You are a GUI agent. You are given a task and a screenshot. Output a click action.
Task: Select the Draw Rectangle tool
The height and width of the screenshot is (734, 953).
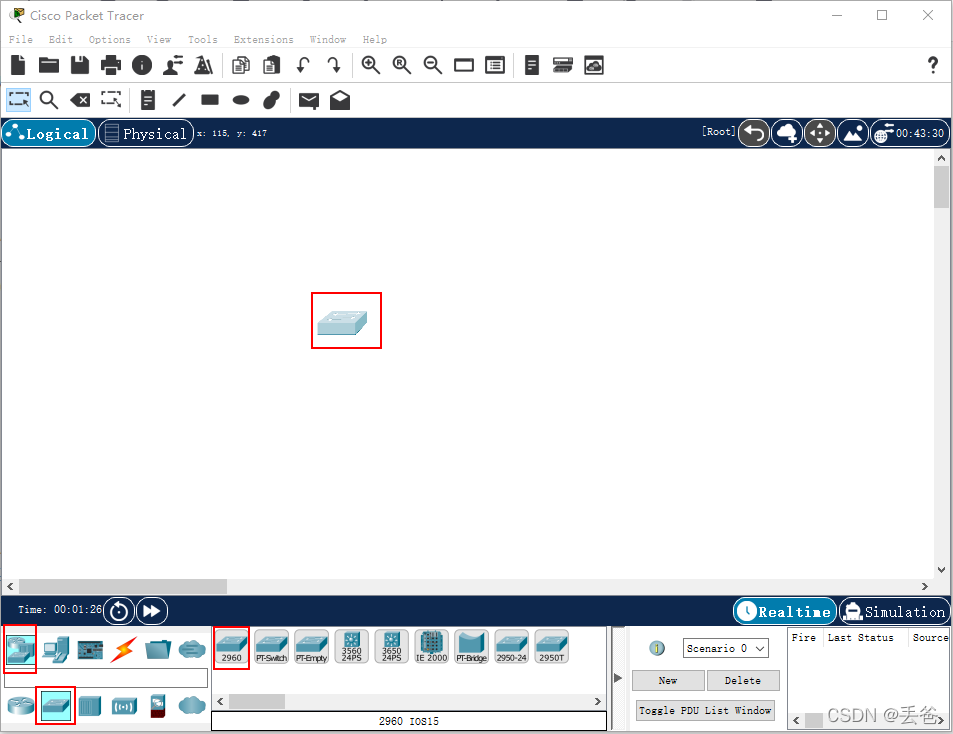pos(210,100)
